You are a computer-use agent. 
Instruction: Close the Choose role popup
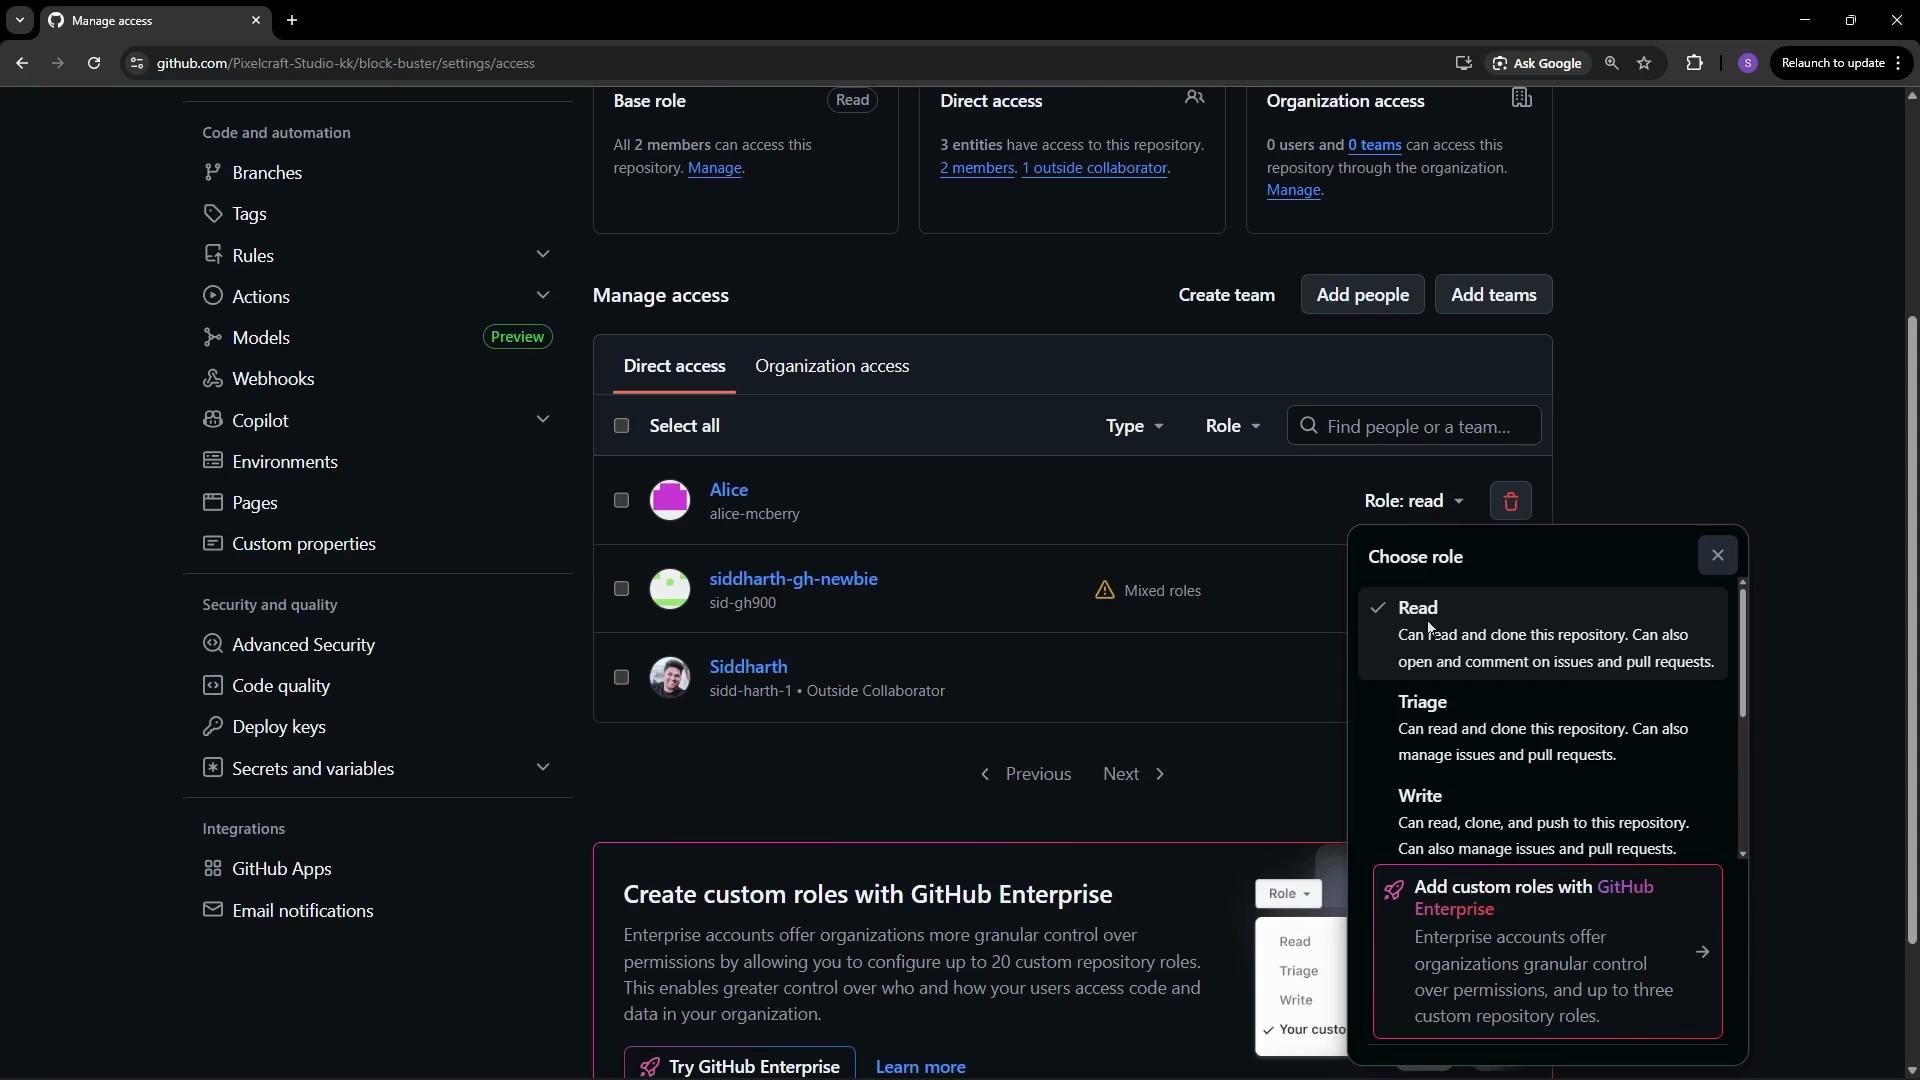(x=1717, y=556)
